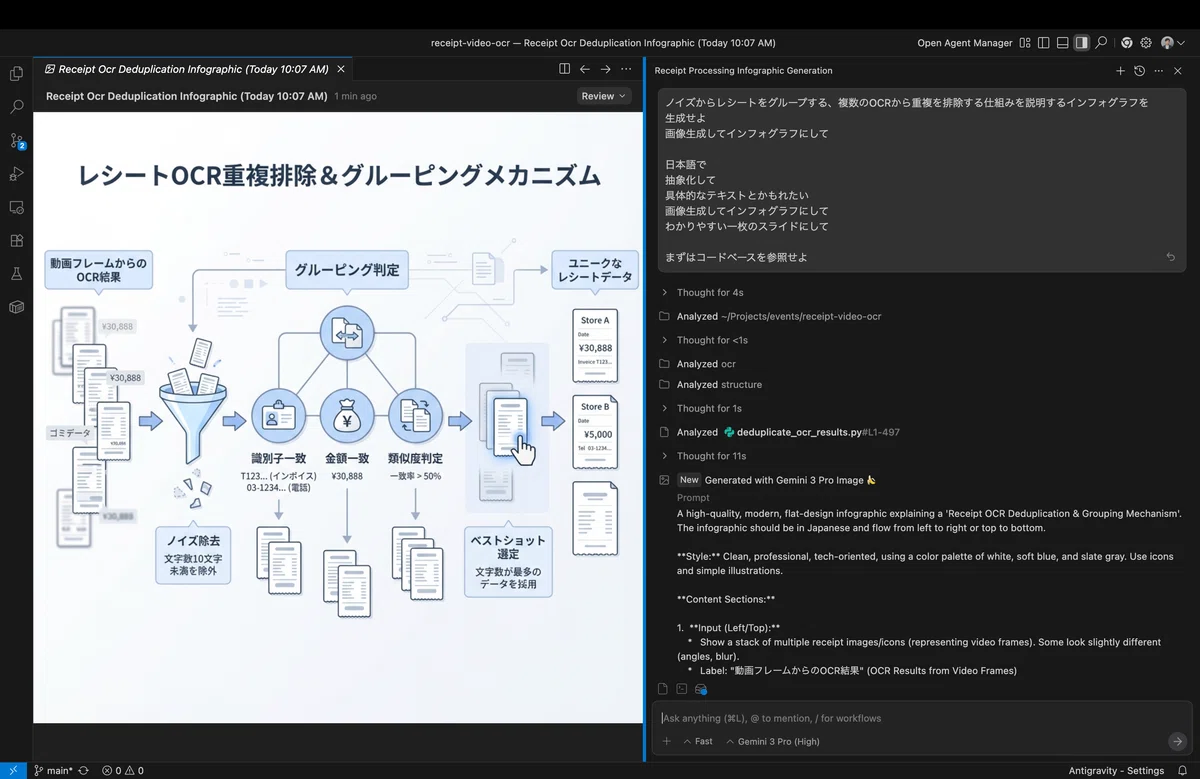Screen dimensions: 1200x779
Task: Open notifications bell in status bar
Action: [x=1182, y=770]
